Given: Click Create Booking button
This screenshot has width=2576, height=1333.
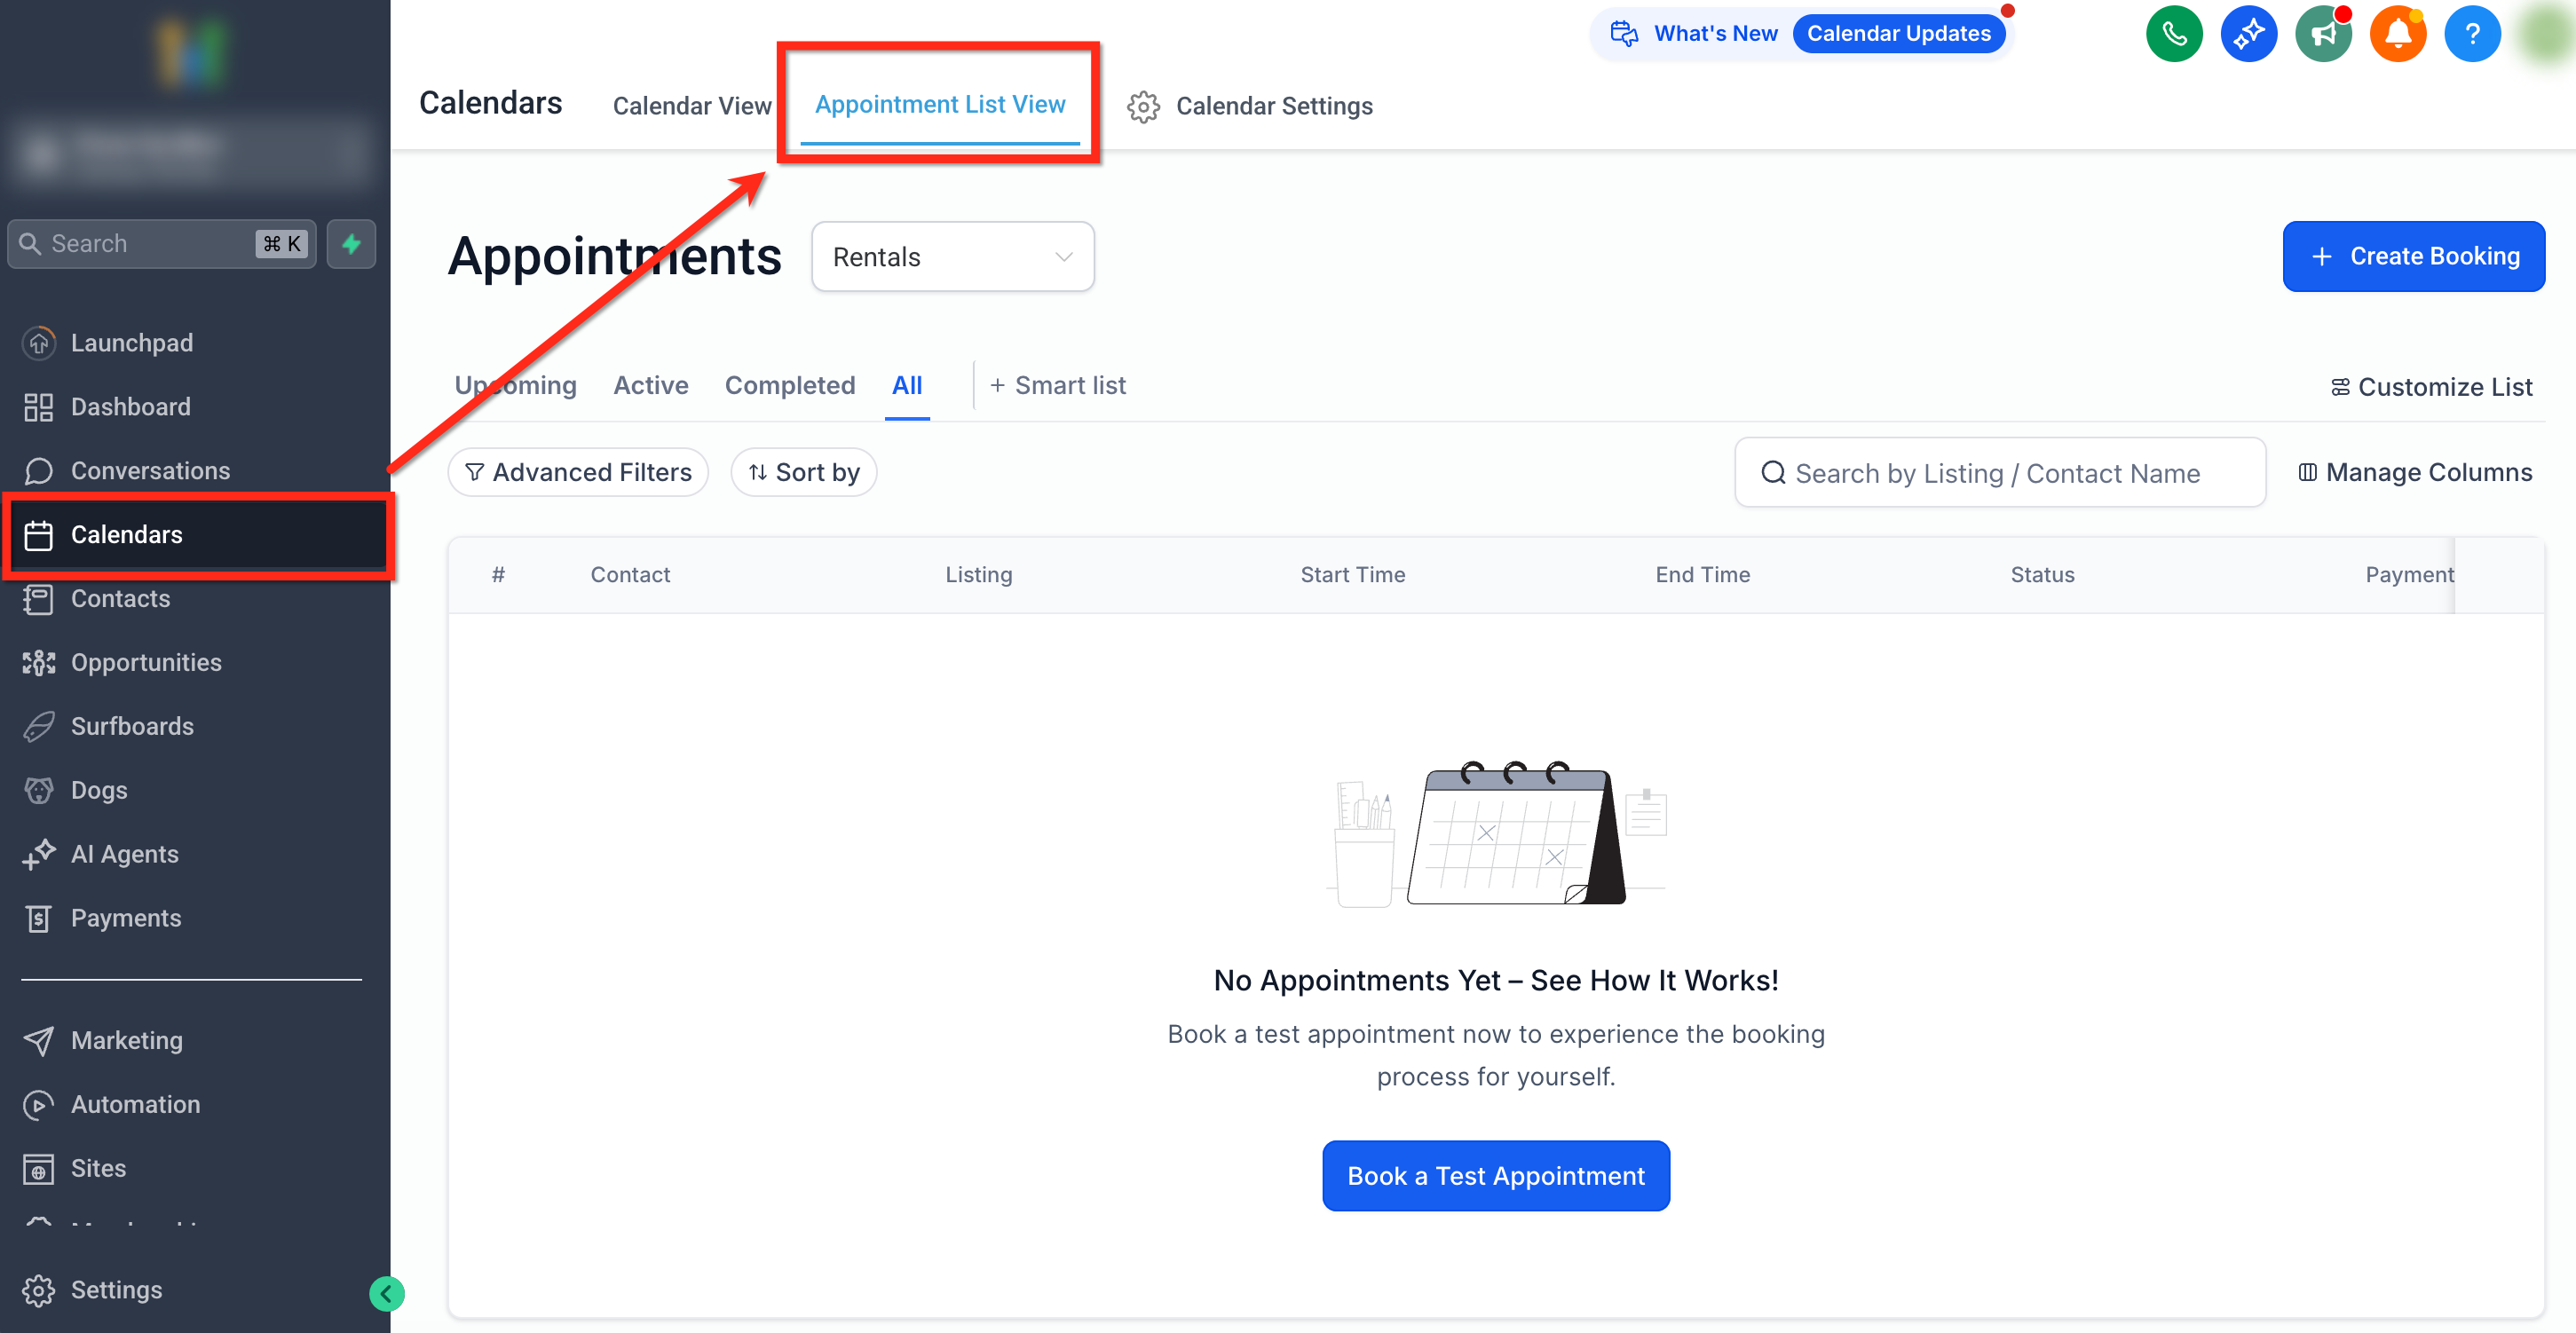Looking at the screenshot, I should [2413, 256].
